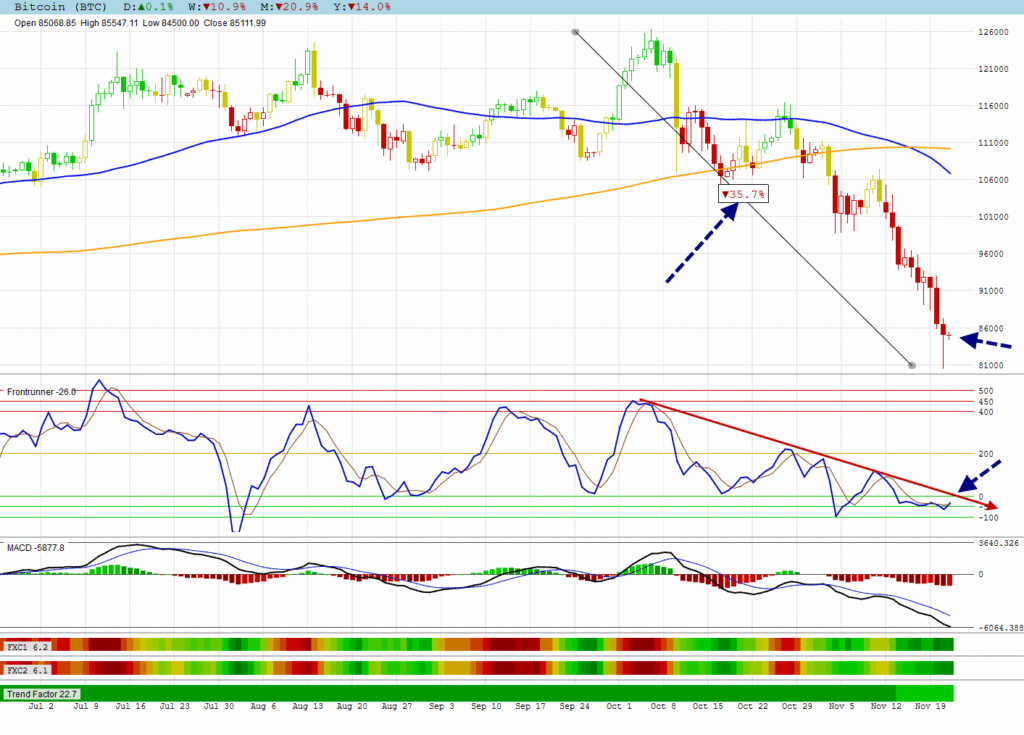Click light green end of Trend Factor bar
The image size is (1024, 735).
924,693
